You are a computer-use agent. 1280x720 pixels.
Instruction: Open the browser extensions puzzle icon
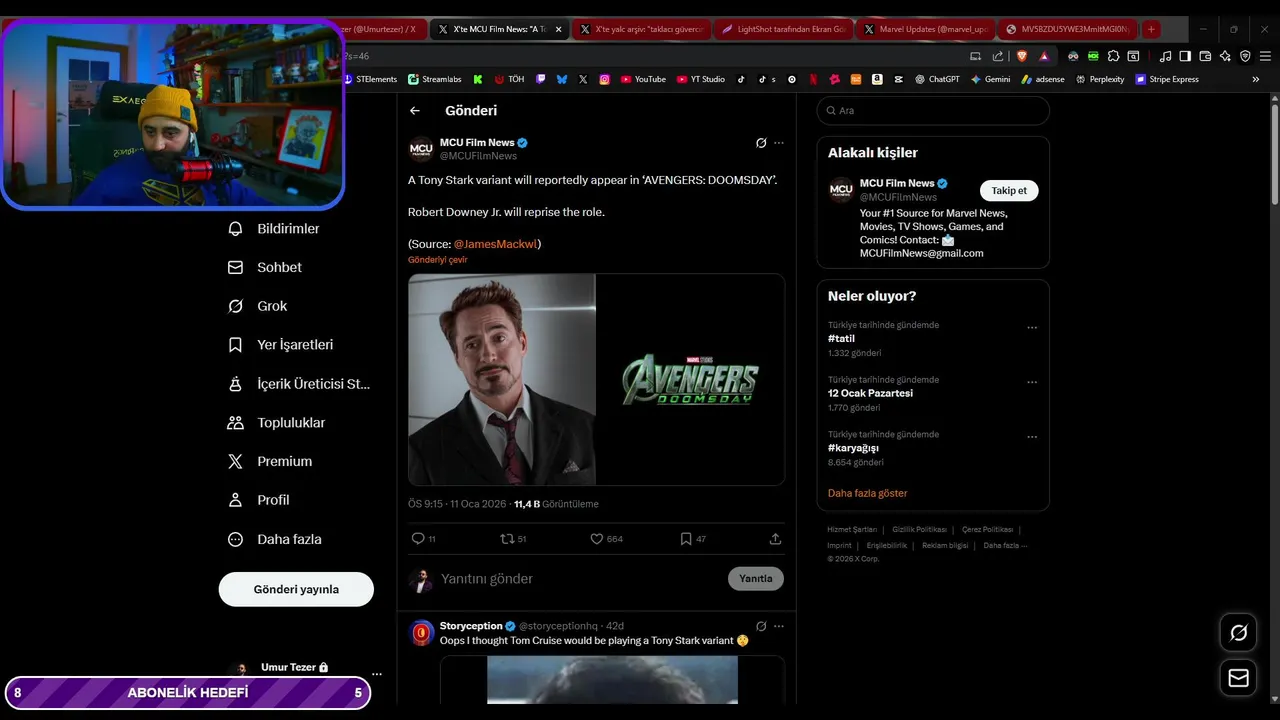1113,56
